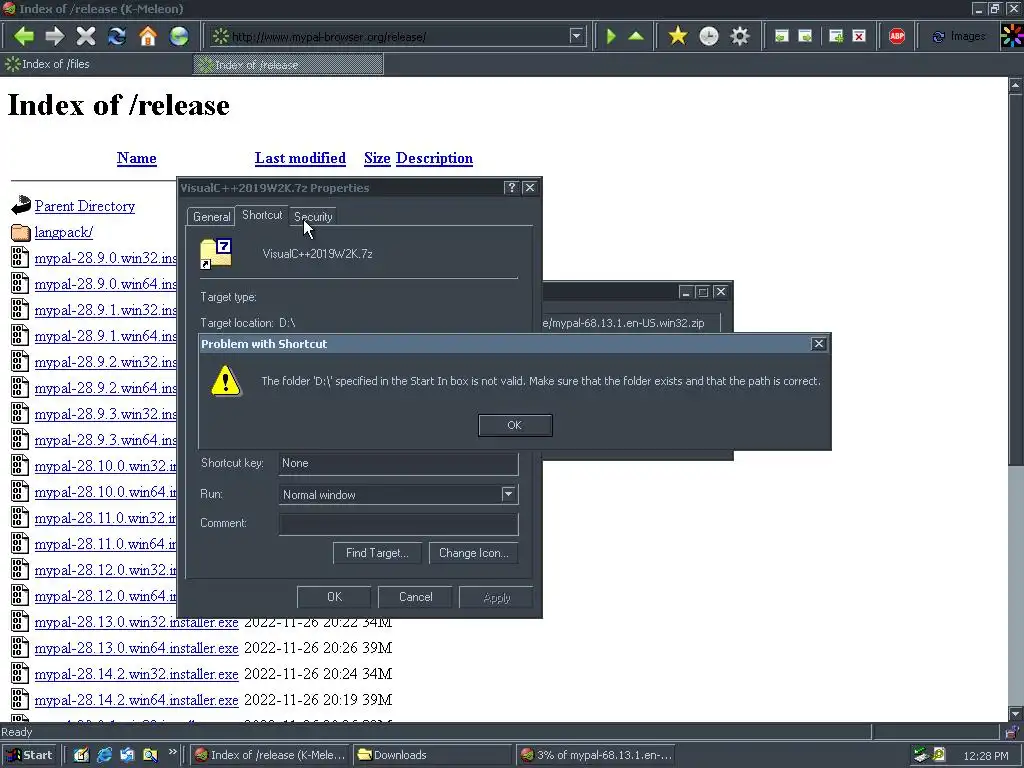Screen dimensions: 1024x768
Task: Click the 12:28 PM taskbar clock
Action: pyautogui.click(x=985, y=756)
